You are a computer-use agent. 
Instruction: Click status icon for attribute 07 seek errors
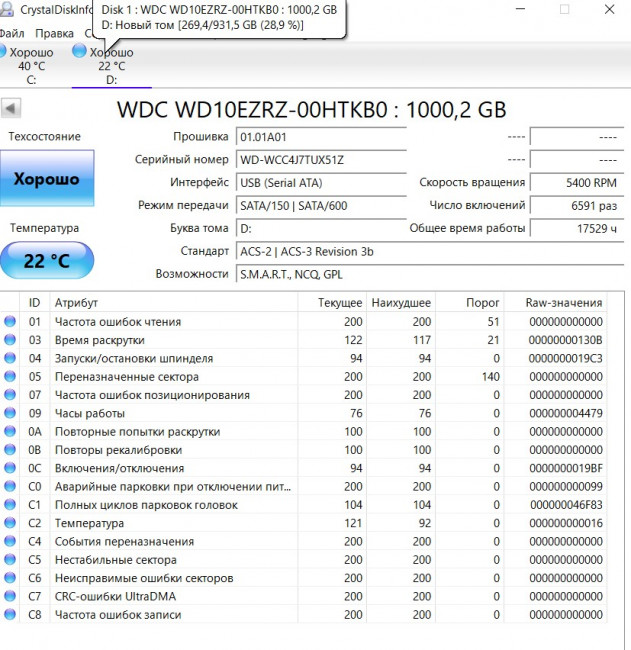[x=10, y=394]
